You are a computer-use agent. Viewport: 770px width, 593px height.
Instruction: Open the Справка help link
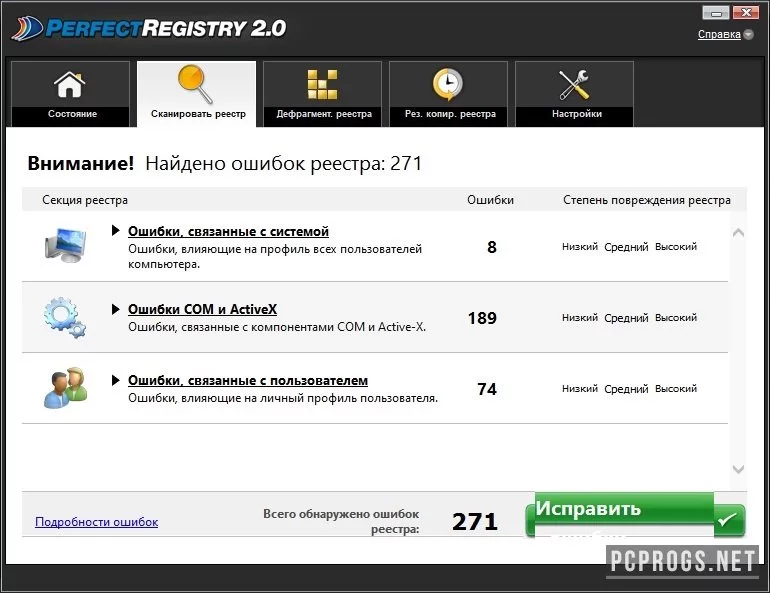pos(719,34)
